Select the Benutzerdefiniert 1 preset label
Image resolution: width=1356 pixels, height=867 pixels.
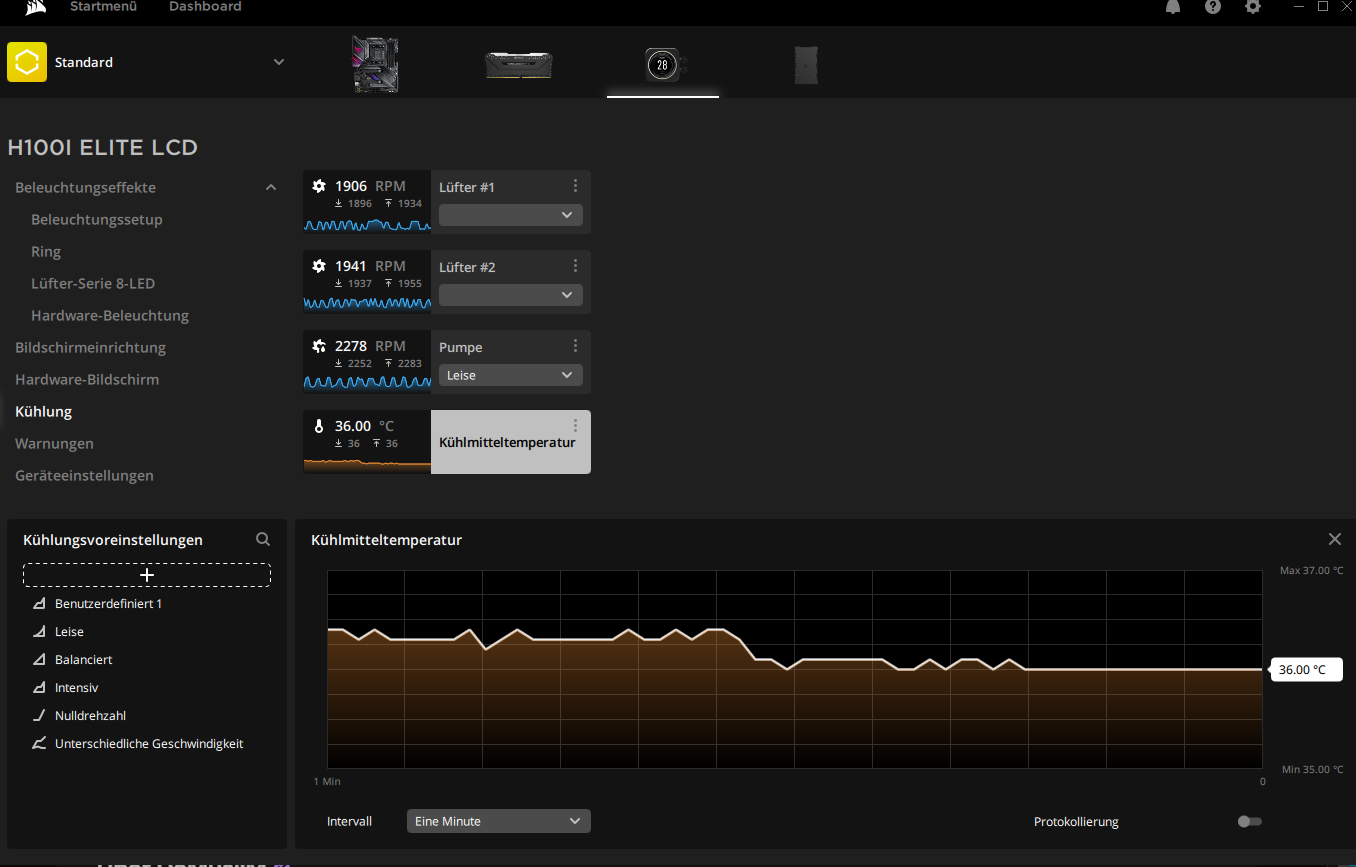point(108,604)
